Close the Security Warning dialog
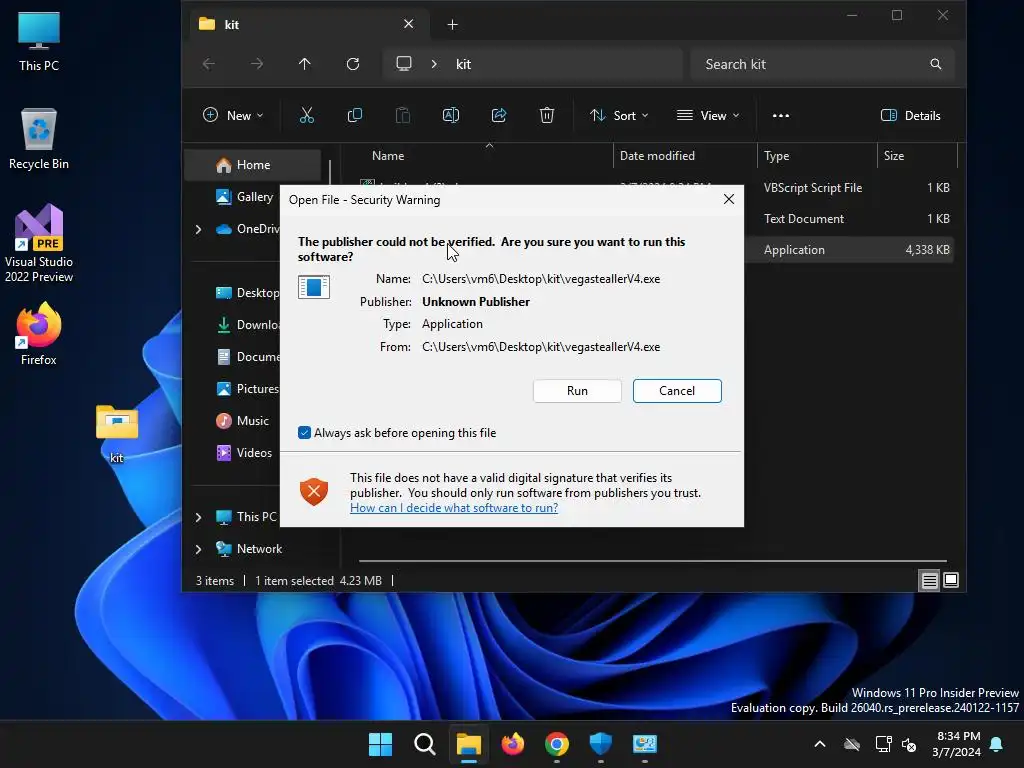The height and width of the screenshot is (768, 1024). point(729,199)
